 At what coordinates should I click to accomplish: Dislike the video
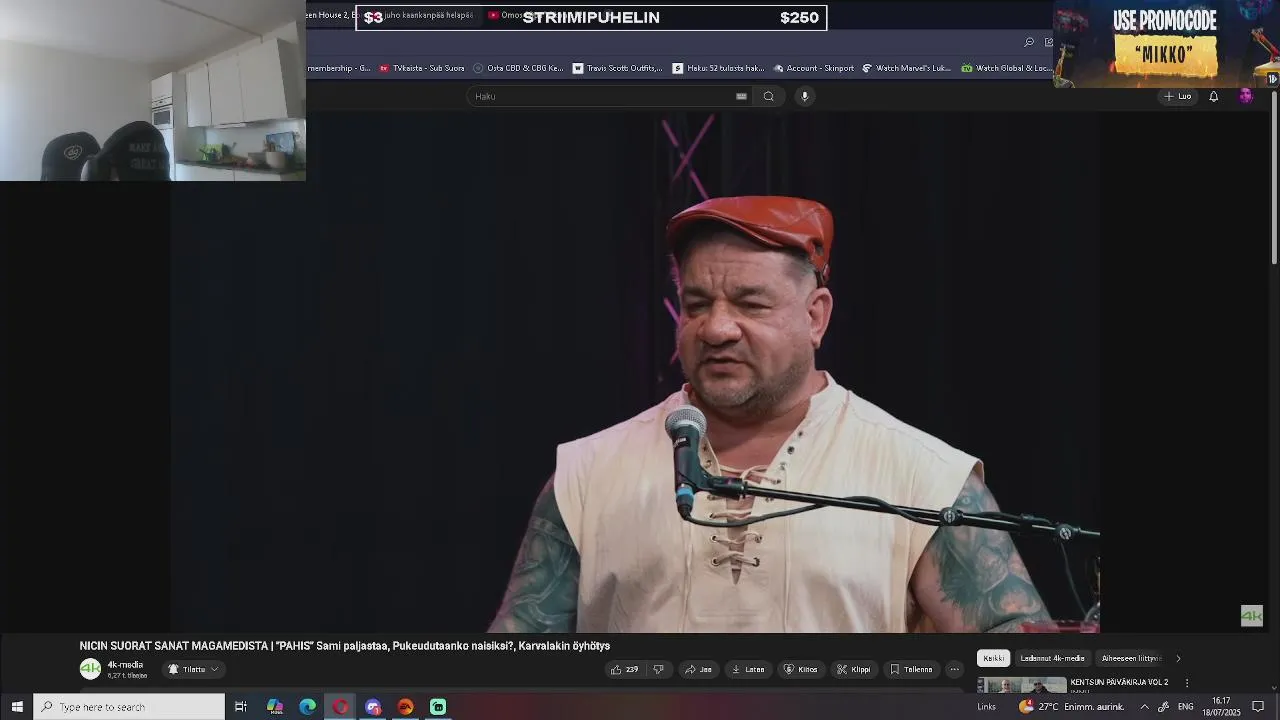(x=658, y=669)
